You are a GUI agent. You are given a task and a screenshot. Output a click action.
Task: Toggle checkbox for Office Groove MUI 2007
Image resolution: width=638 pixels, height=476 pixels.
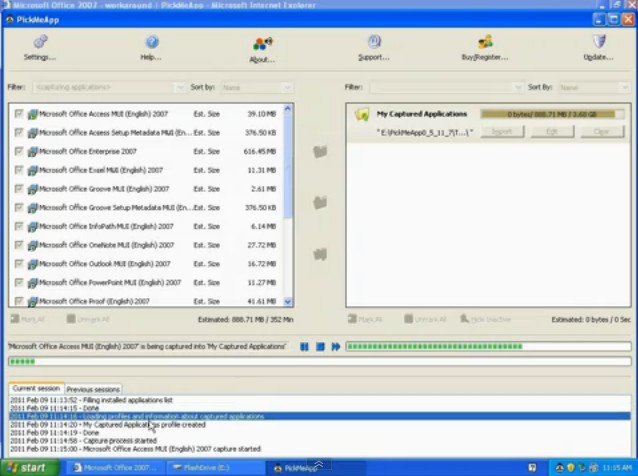pos(19,188)
